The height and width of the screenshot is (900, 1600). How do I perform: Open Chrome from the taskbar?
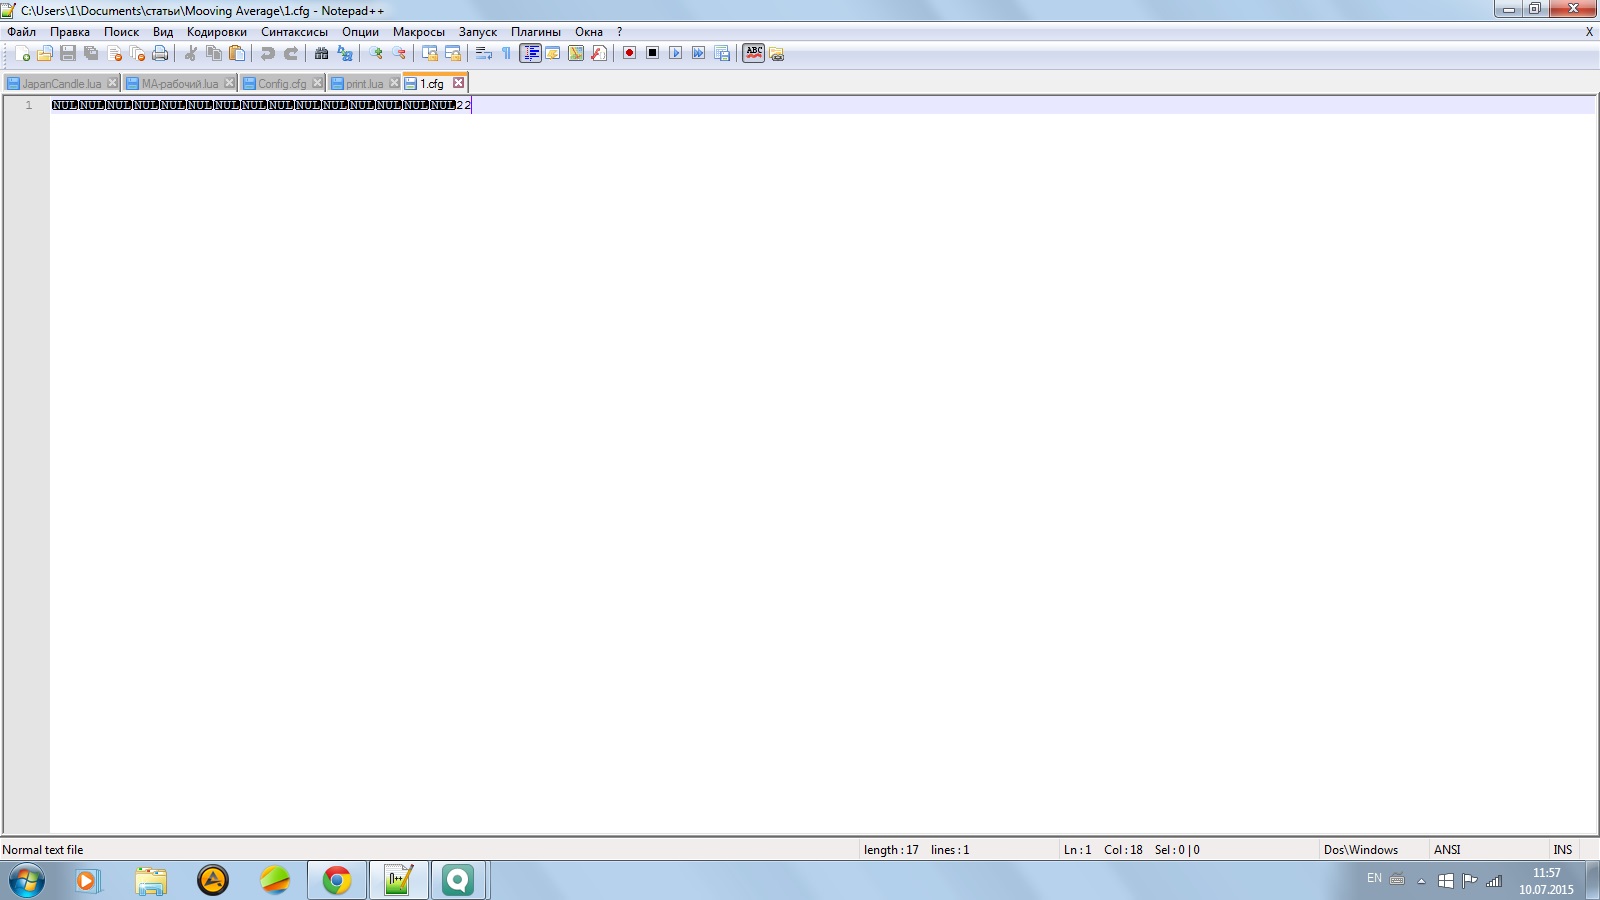[337, 880]
